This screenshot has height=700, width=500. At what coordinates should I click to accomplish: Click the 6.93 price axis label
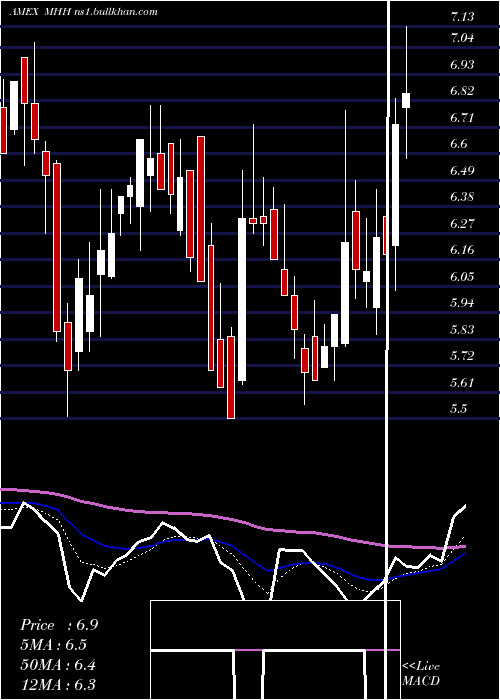462,64
